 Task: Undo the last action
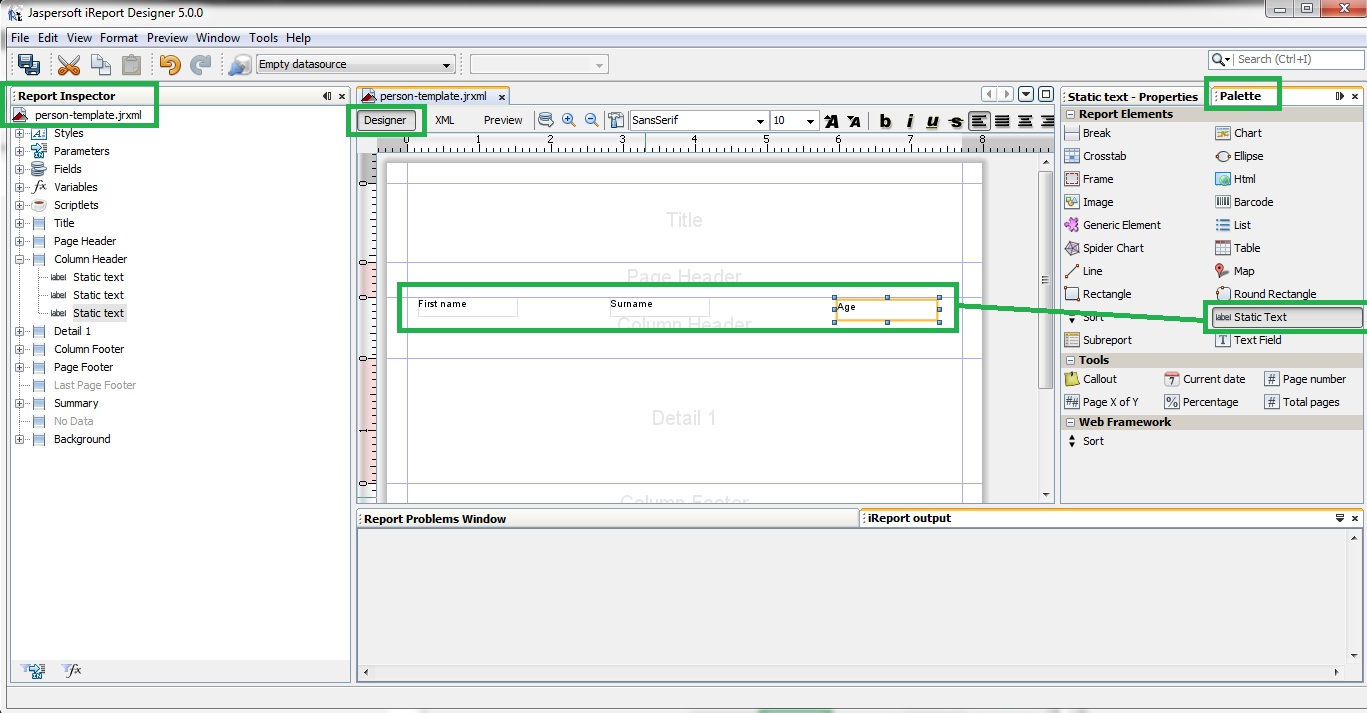coord(170,65)
